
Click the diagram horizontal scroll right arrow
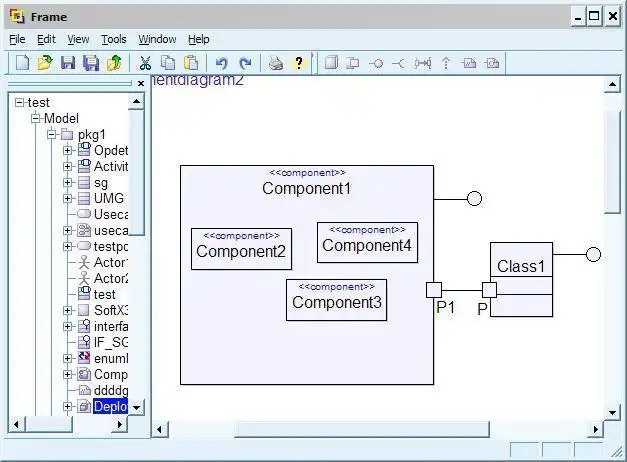pyautogui.click(x=596, y=429)
